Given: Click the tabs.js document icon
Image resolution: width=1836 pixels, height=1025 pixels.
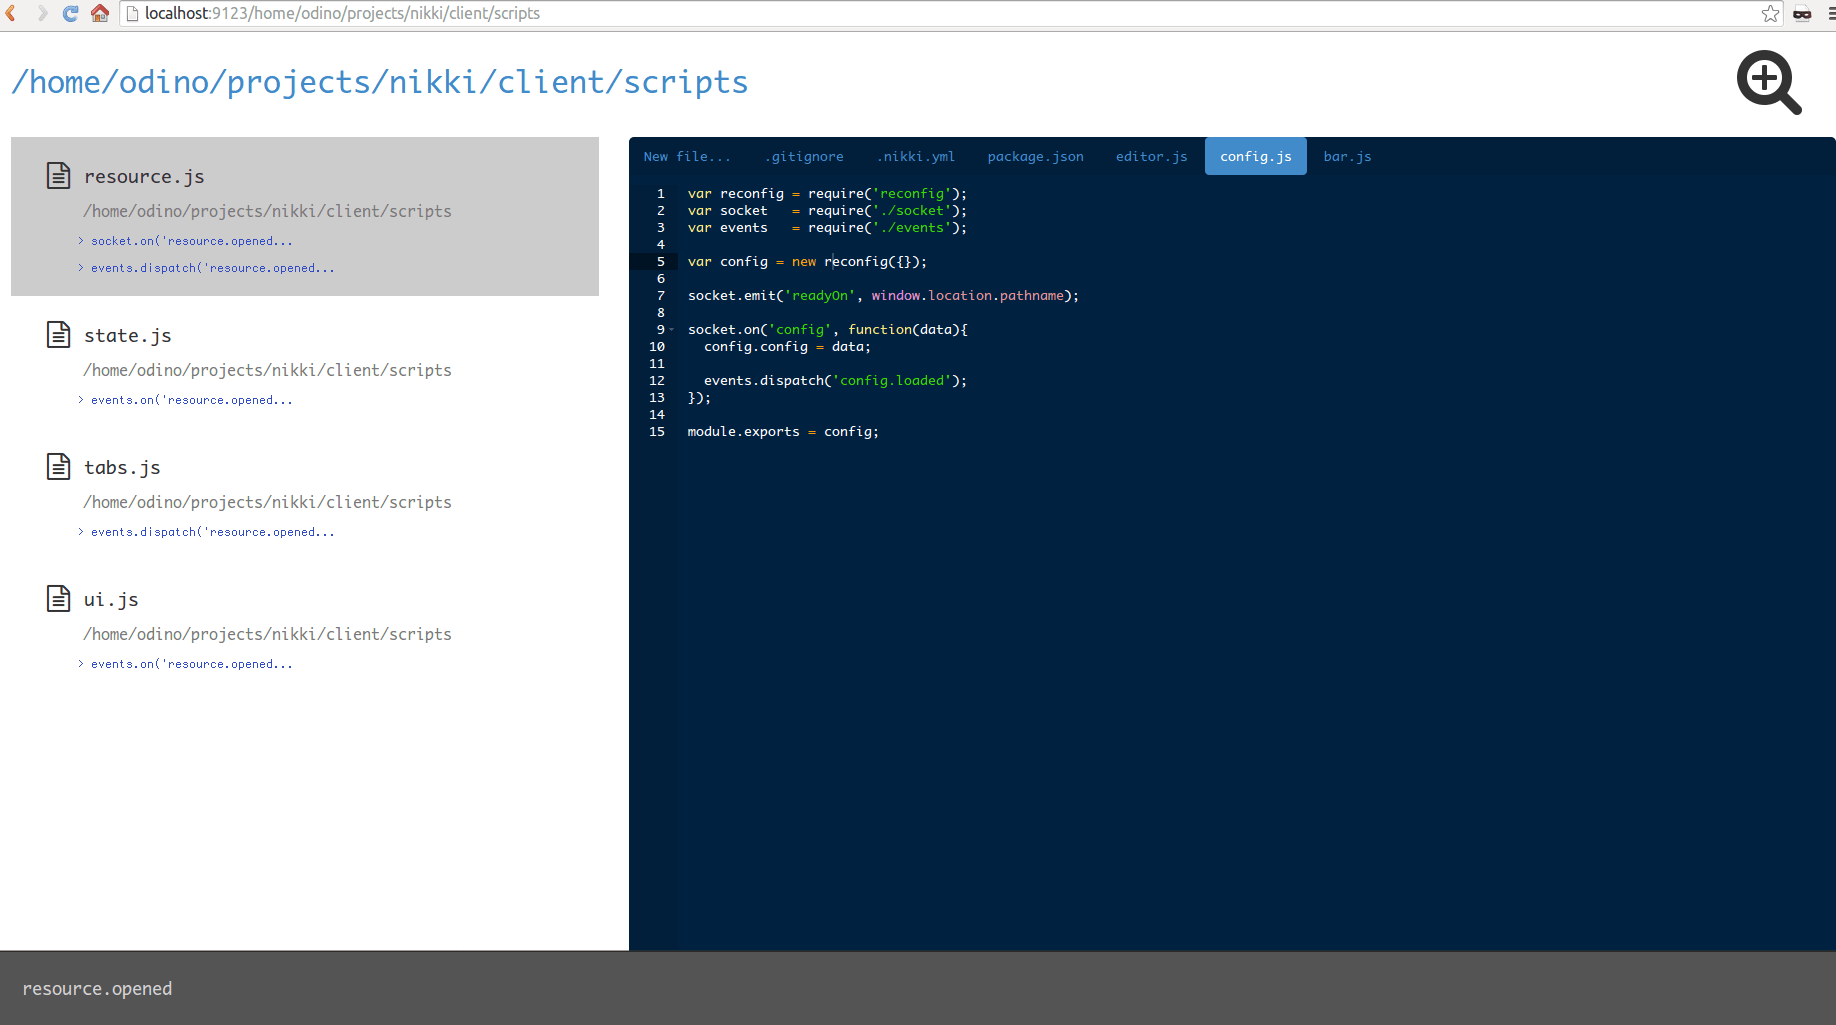Looking at the screenshot, I should click(58, 466).
